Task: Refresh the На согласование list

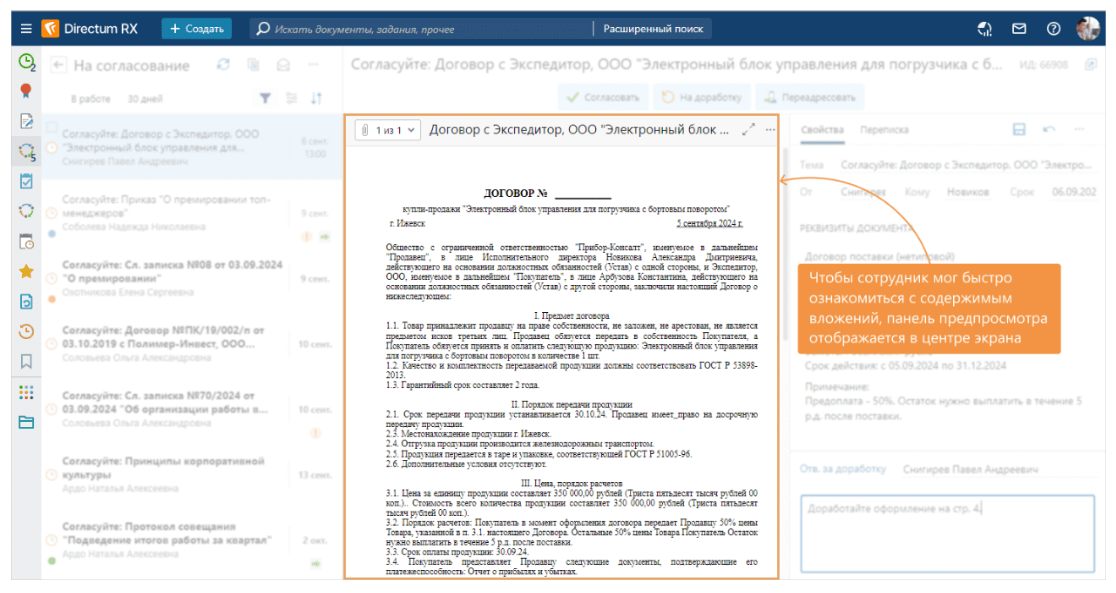Action: point(223,65)
